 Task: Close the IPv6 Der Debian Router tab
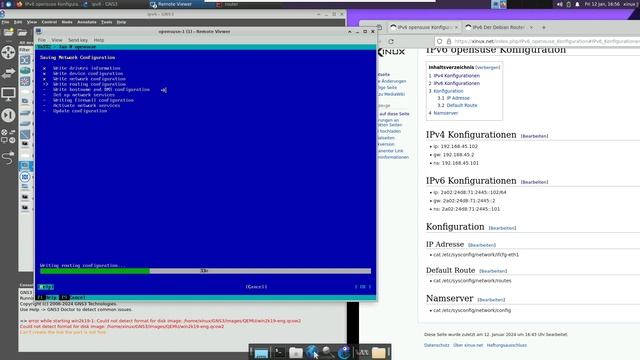[531, 27]
